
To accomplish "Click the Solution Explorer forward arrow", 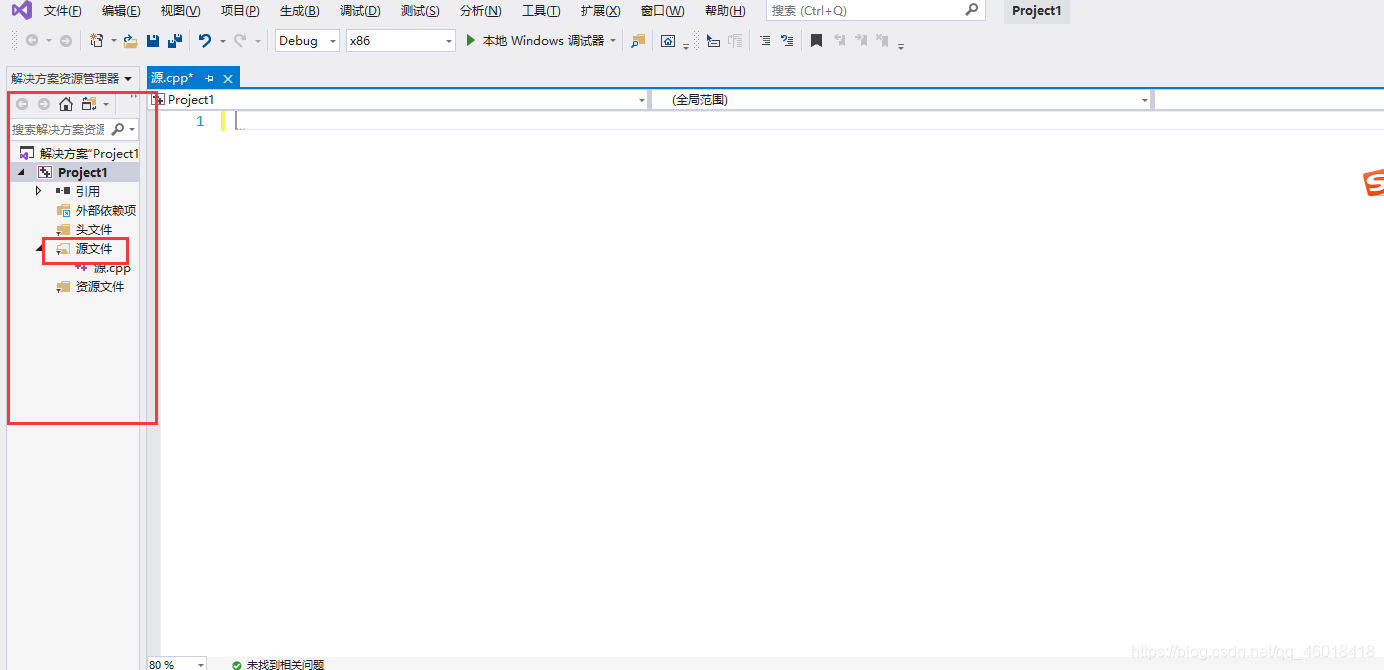I will [x=44, y=104].
